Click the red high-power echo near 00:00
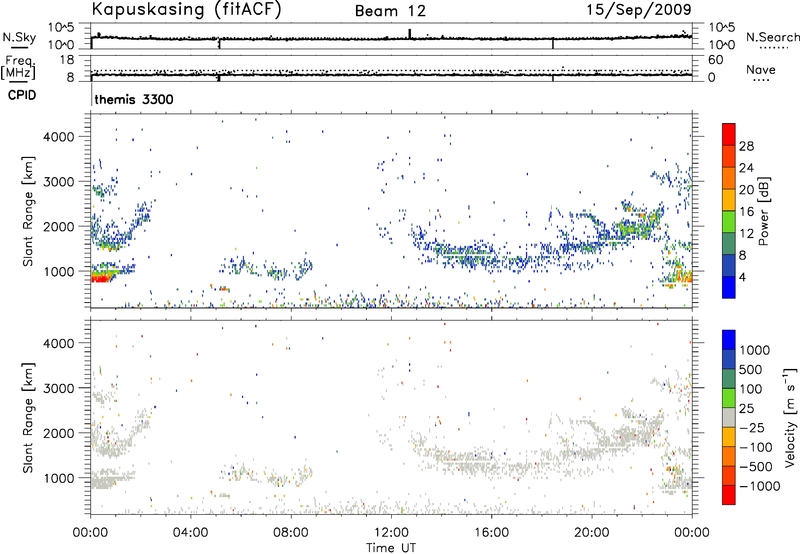Screen dimensions: 800x554 point(101,279)
